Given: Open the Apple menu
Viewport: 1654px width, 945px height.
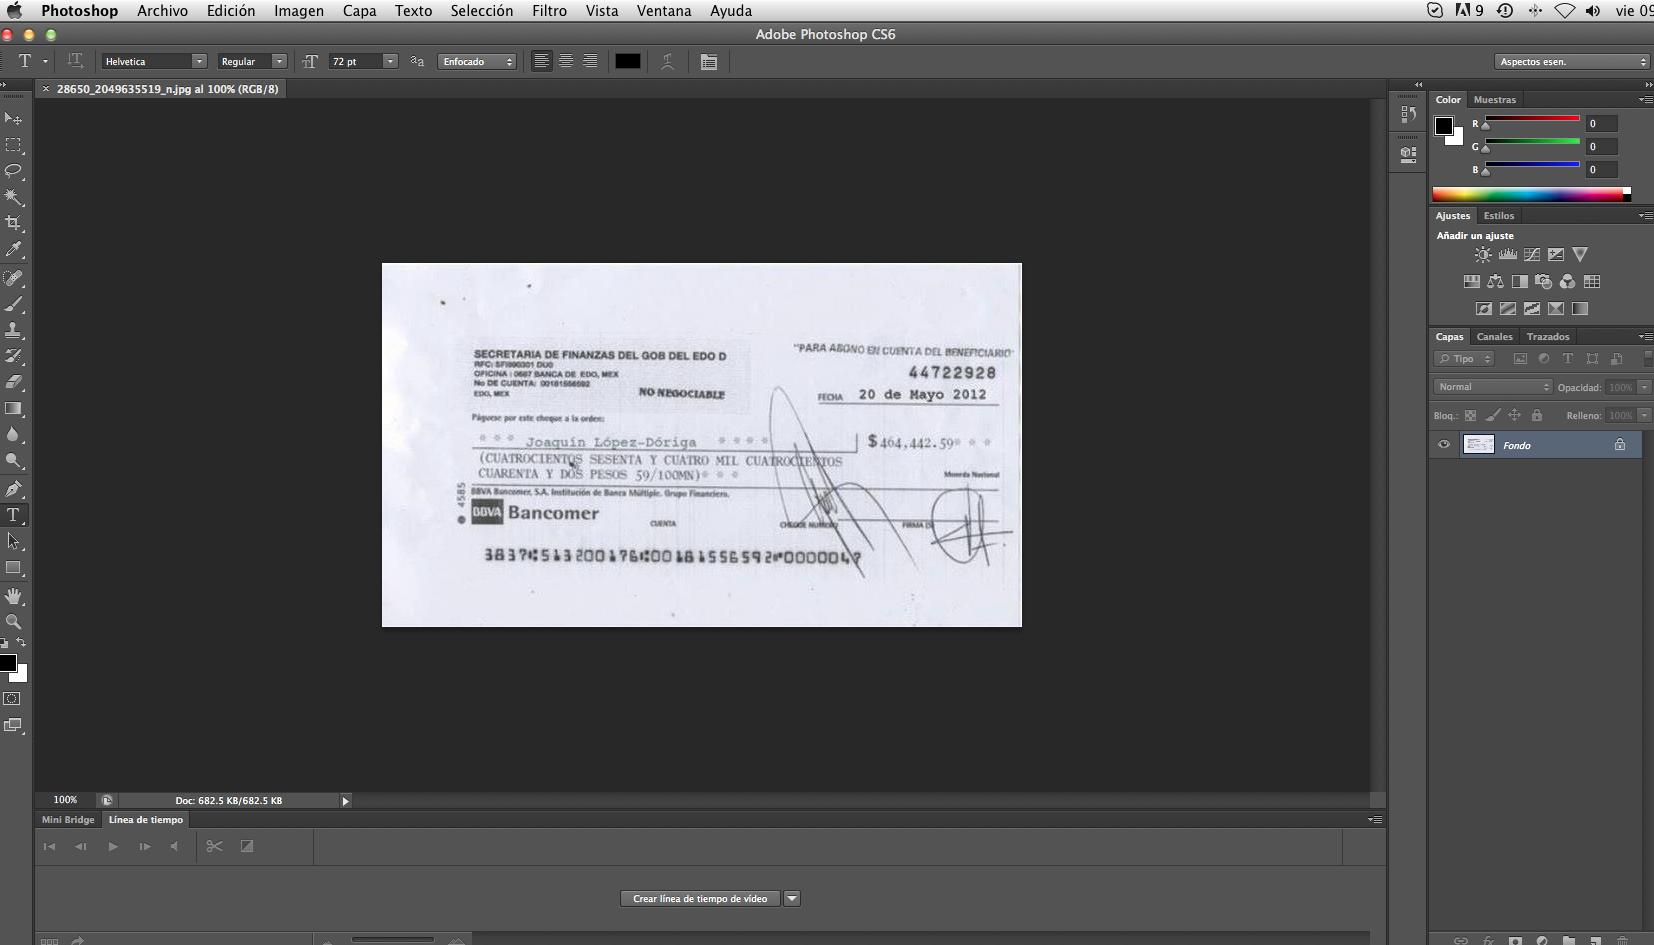Looking at the screenshot, I should (x=15, y=11).
